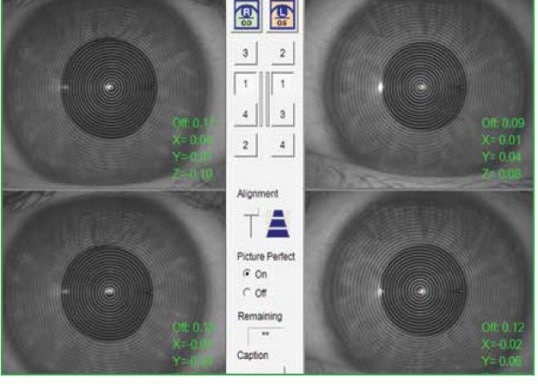Select button 1 in the OS column

[283, 84]
